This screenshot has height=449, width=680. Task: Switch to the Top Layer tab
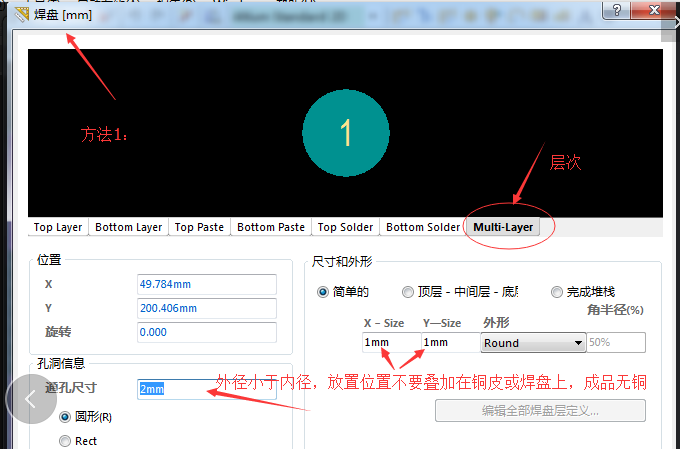[58, 227]
